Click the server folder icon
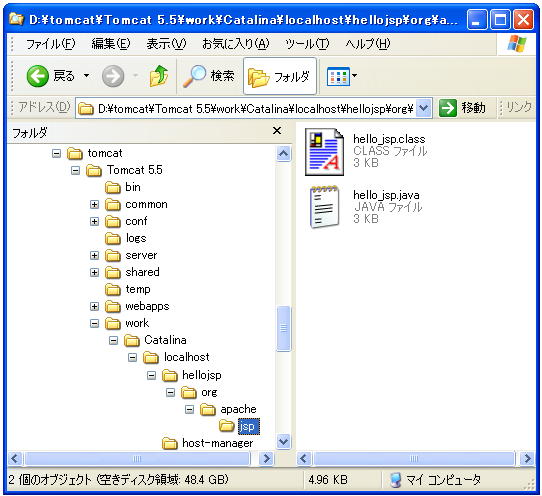Image resolution: width=542 pixels, height=496 pixels. pyautogui.click(x=113, y=255)
